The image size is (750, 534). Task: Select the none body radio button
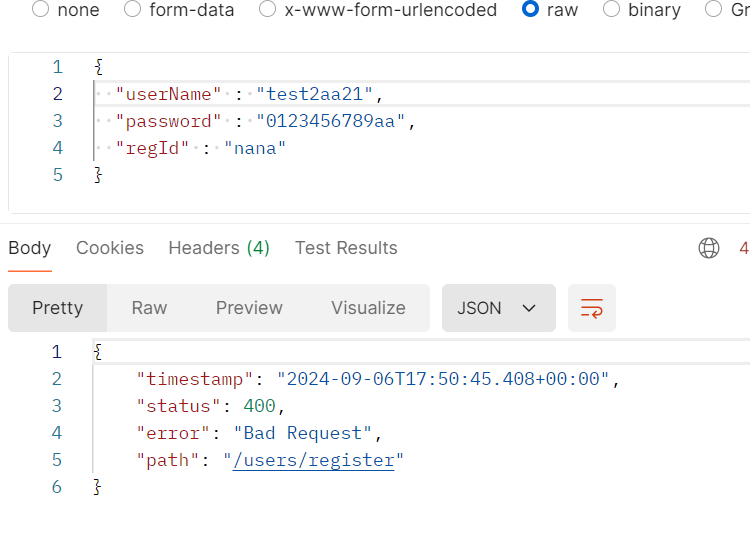pos(41,10)
